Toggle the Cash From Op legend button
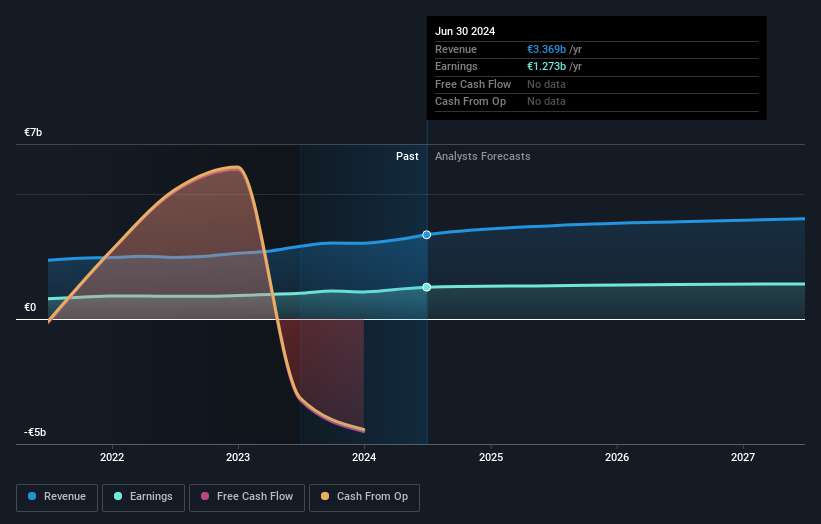The height and width of the screenshot is (524, 821). tap(364, 497)
